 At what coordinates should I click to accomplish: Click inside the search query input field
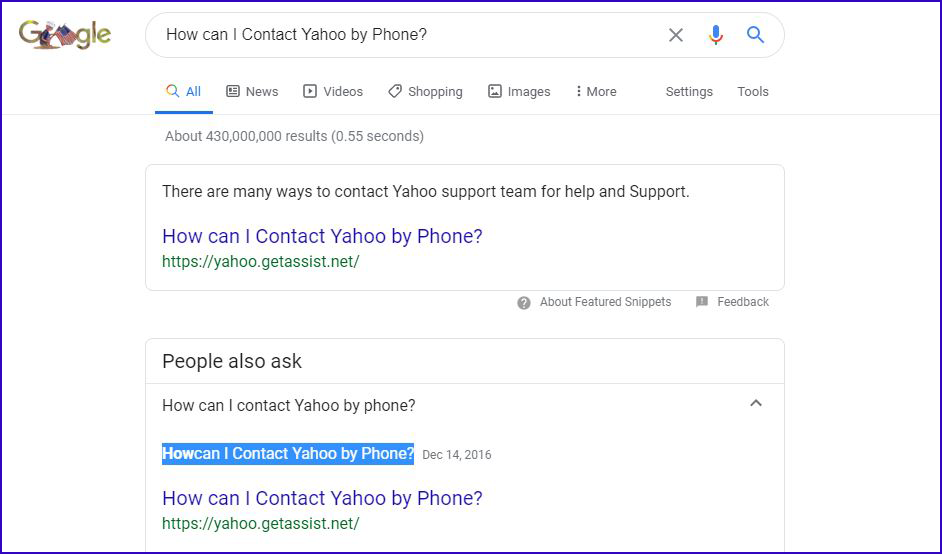[x=400, y=35]
